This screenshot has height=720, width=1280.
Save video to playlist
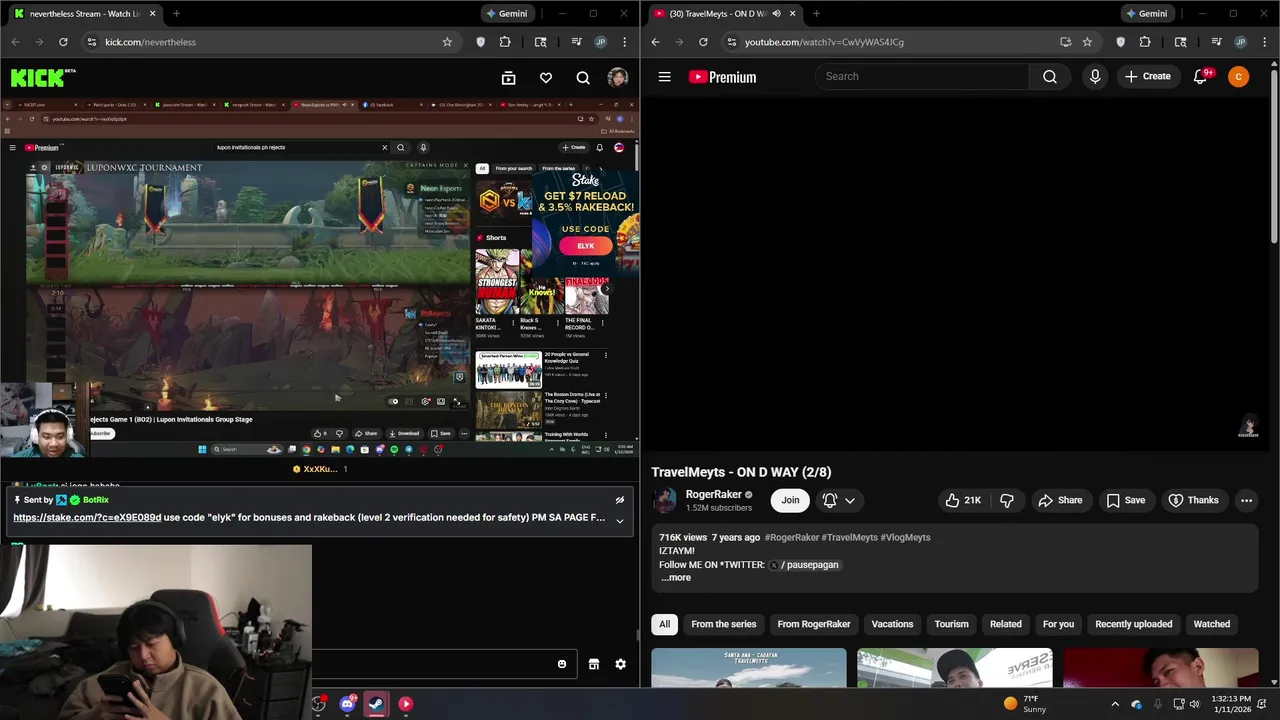tap(1125, 500)
